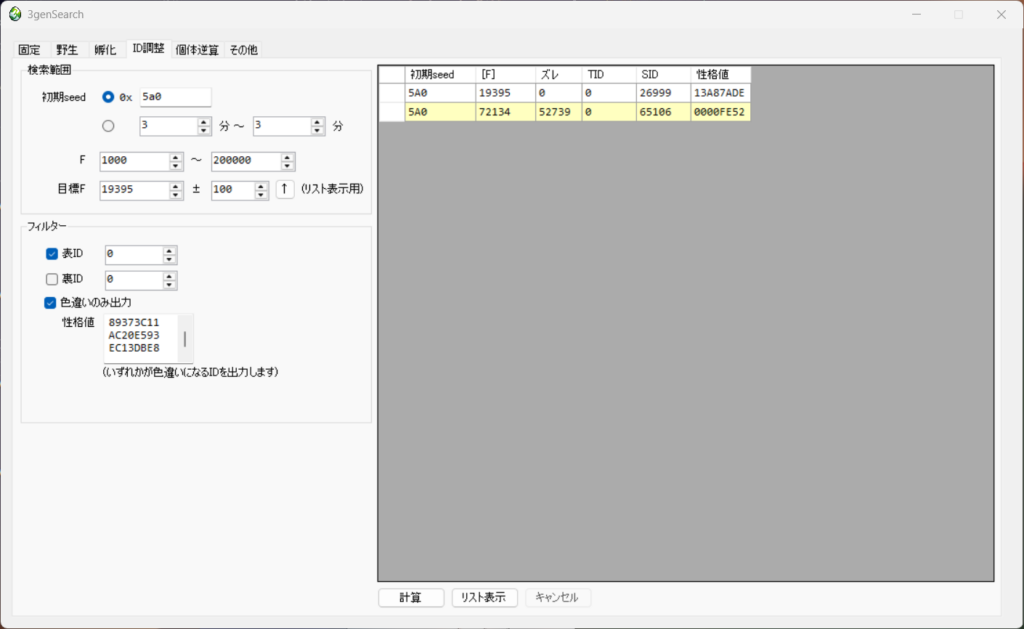Decrement the second 分 minutes value

[316, 132]
